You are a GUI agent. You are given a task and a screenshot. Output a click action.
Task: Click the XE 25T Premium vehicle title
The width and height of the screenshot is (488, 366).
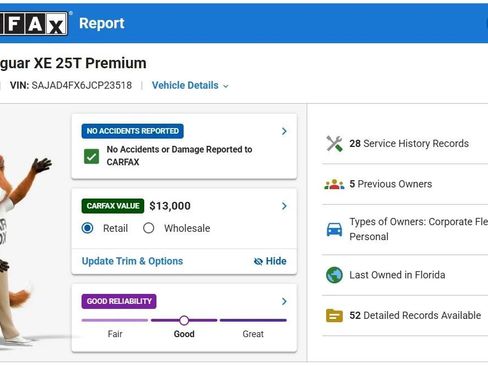click(x=73, y=63)
